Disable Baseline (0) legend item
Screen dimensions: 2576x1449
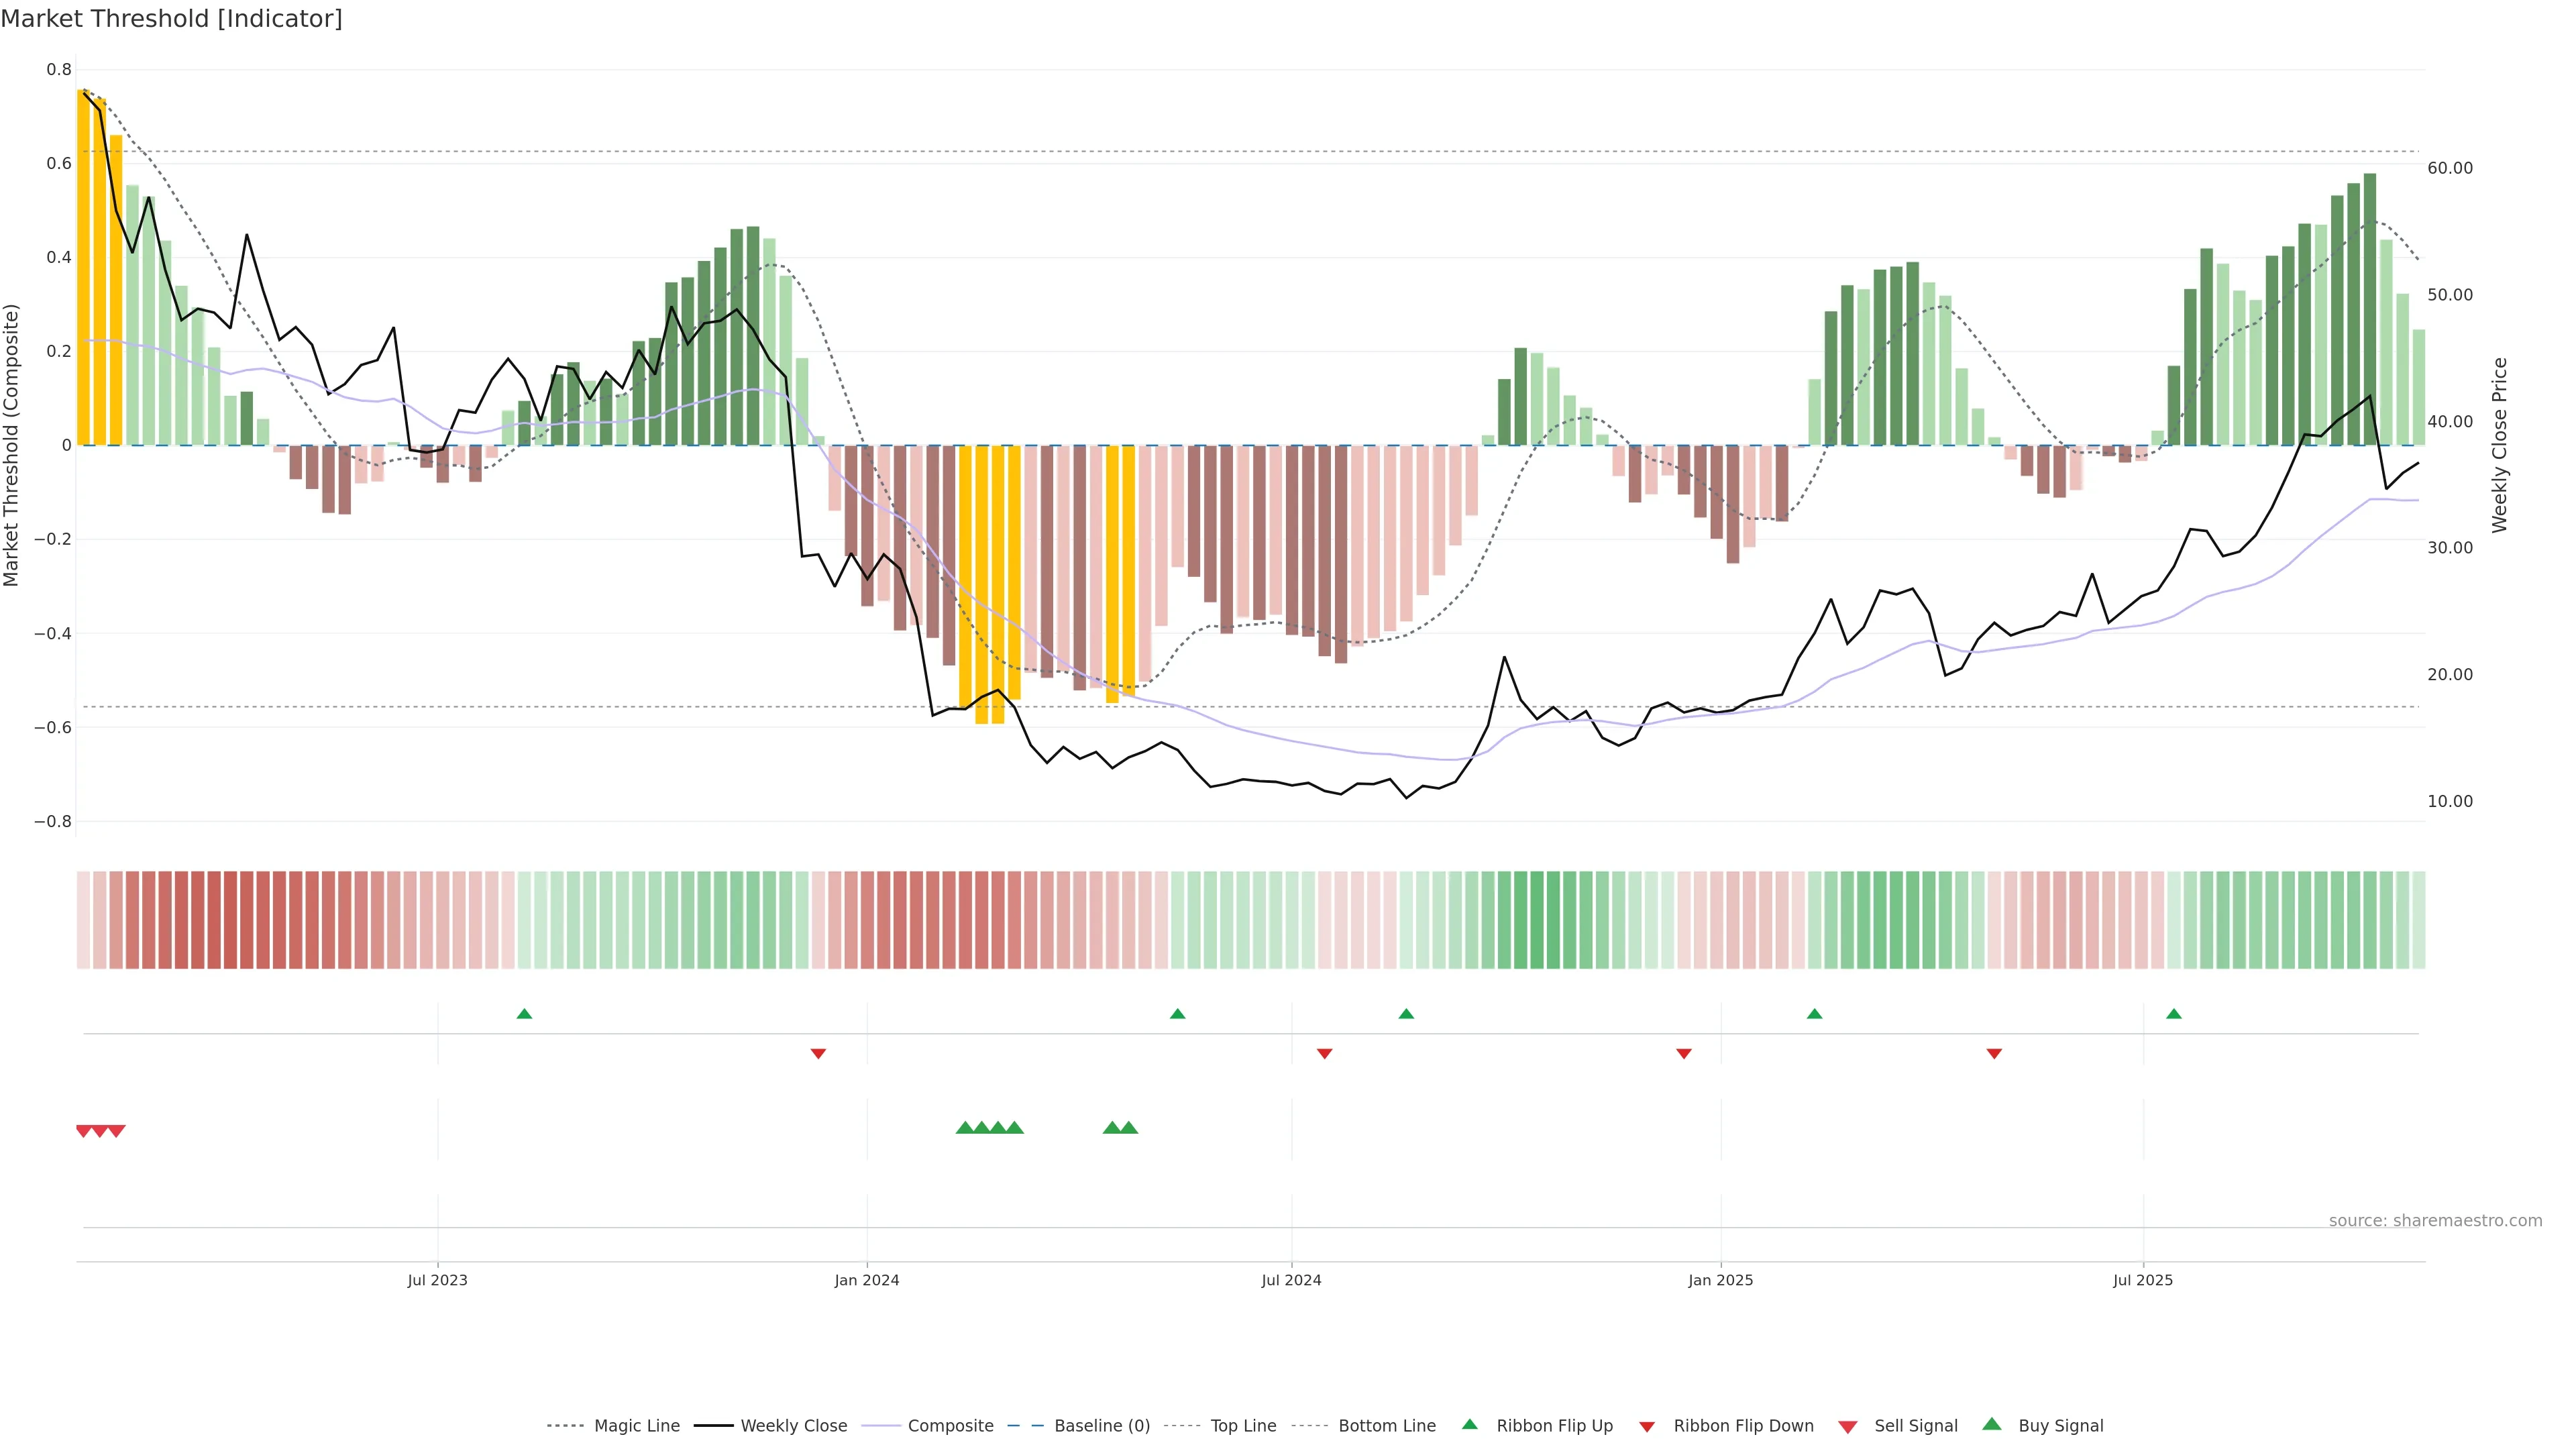point(1101,1426)
